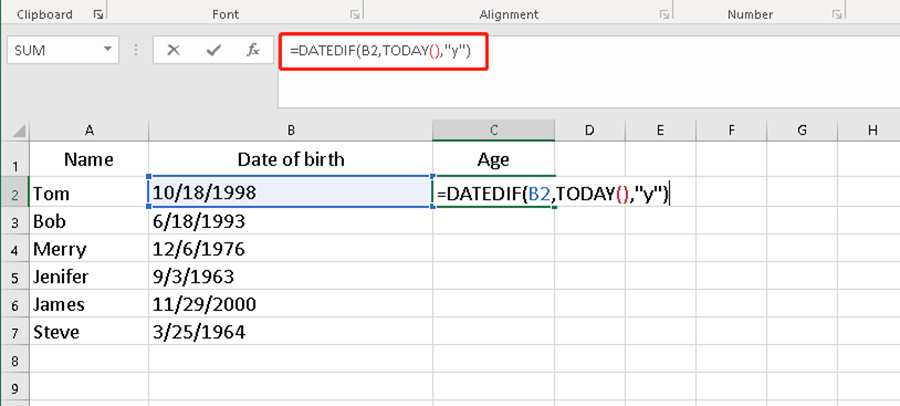This screenshot has height=406, width=900.
Task: Select column F header
Action: tap(731, 130)
